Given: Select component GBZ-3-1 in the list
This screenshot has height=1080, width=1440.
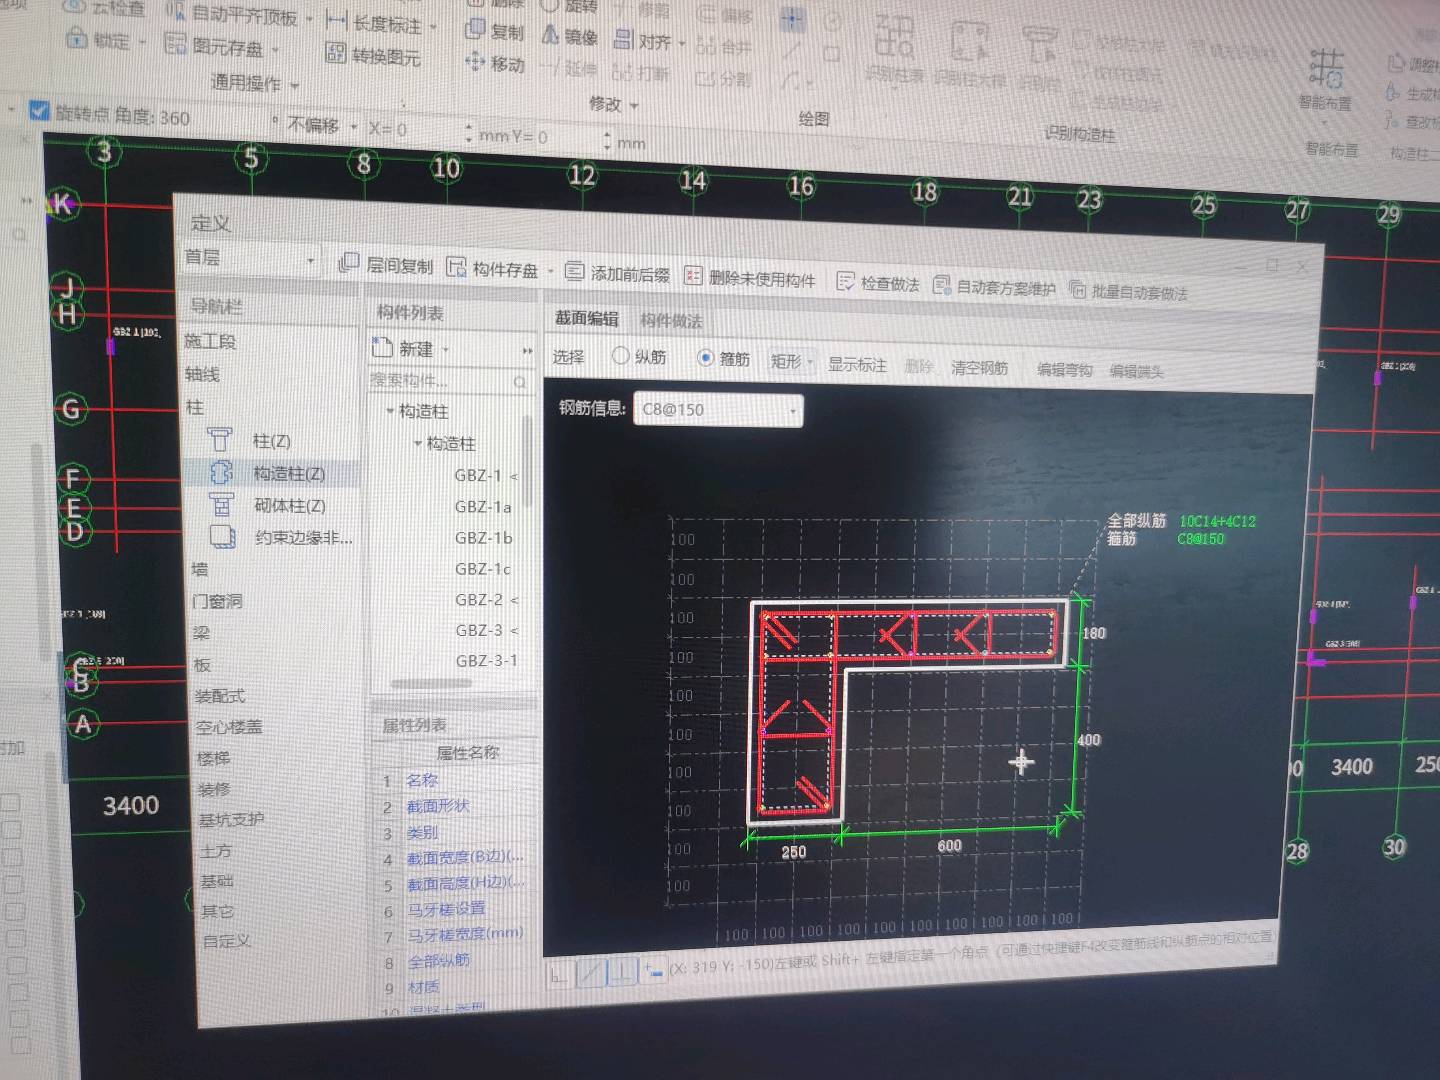Looking at the screenshot, I should tap(487, 660).
